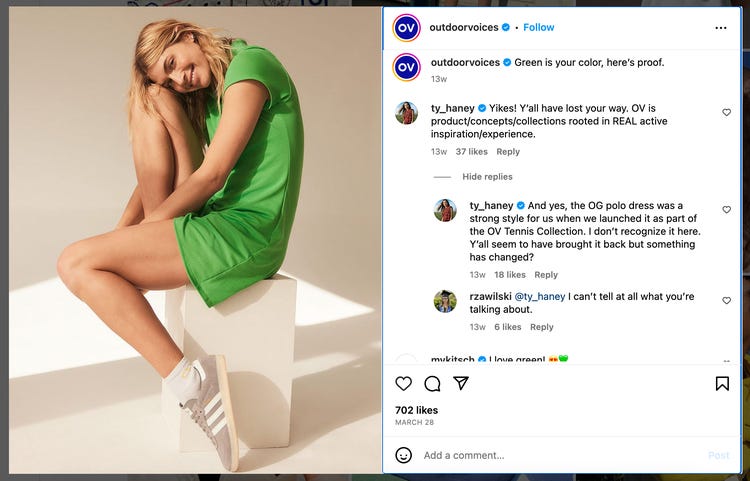
Task: Like ty_haney's OG polo dress reply
Action: coord(727,210)
